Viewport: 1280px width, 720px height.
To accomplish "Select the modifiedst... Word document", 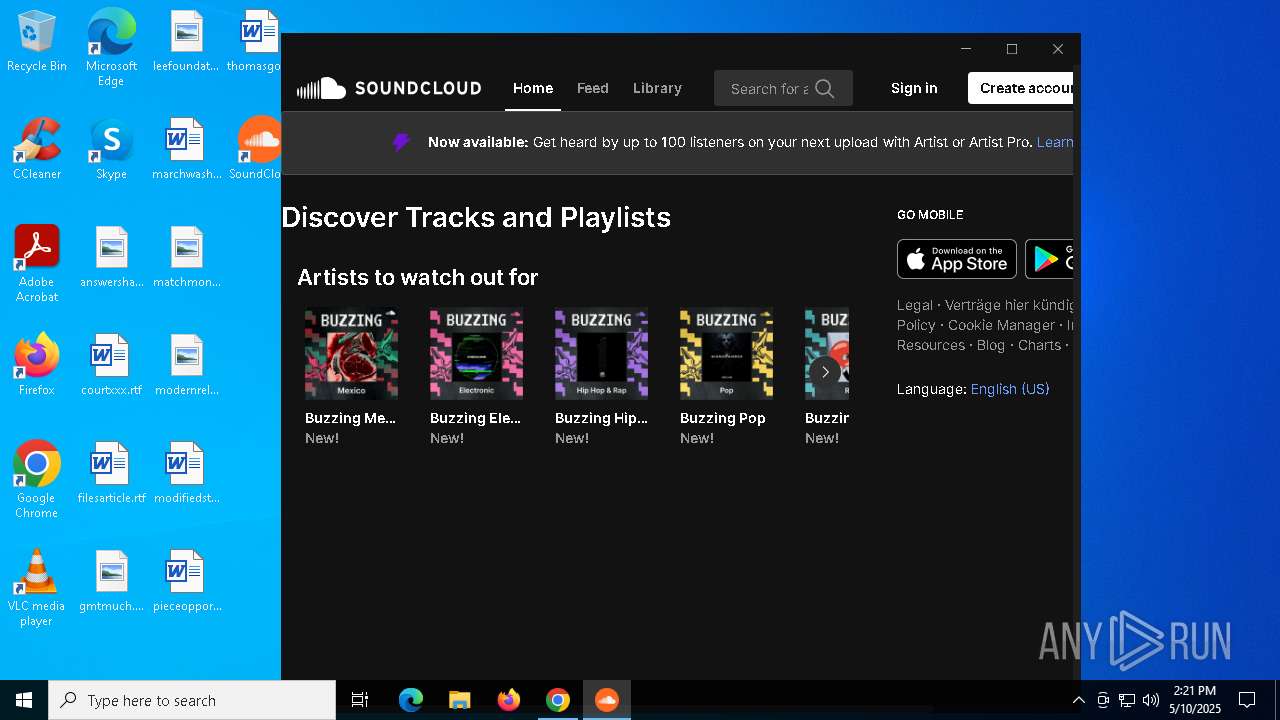I will point(186,473).
